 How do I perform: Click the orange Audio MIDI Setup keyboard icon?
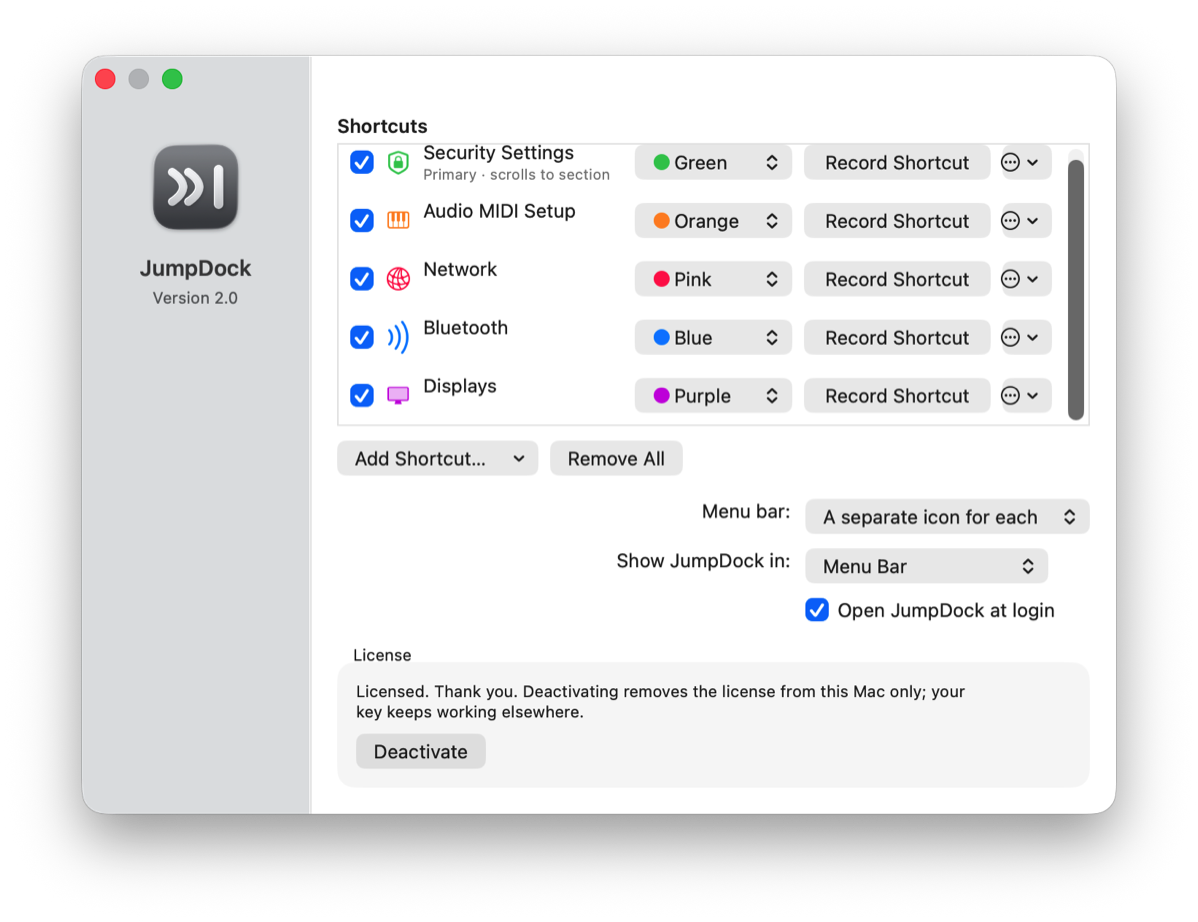(x=398, y=221)
